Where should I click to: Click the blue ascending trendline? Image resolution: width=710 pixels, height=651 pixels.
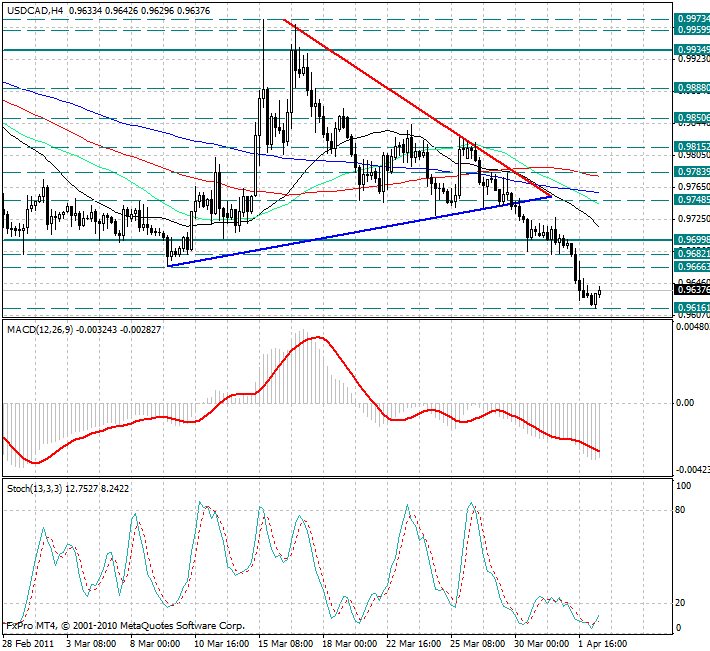pyautogui.click(x=360, y=231)
